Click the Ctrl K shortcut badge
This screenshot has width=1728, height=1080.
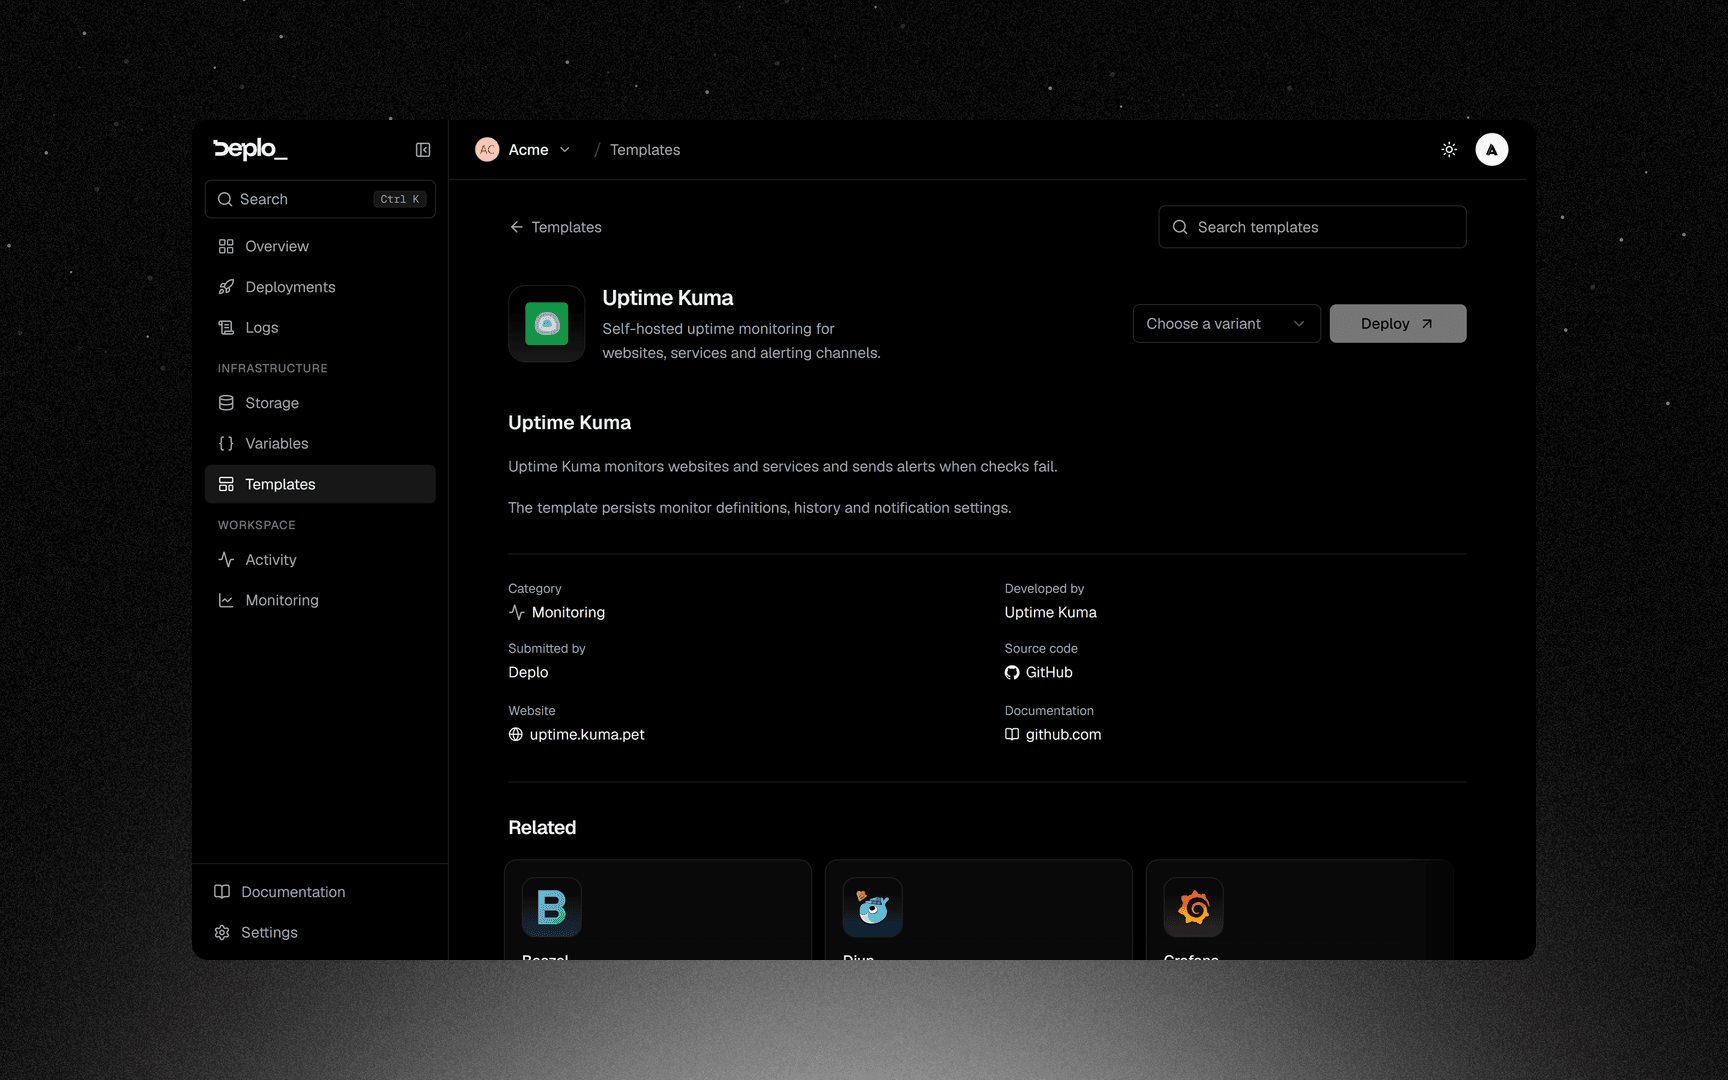pyautogui.click(x=400, y=199)
